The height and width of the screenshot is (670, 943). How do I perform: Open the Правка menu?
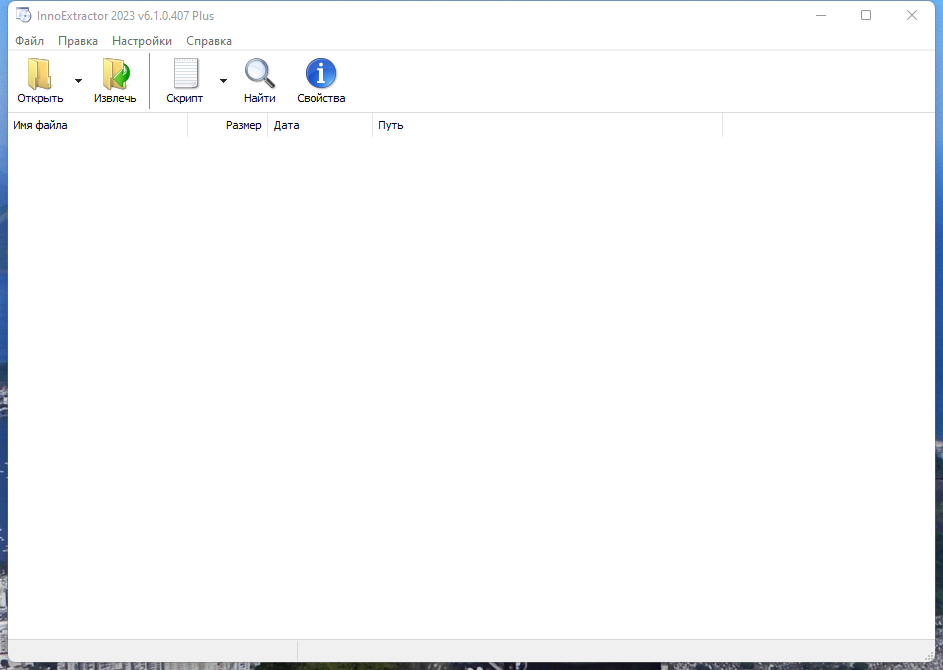tap(78, 41)
